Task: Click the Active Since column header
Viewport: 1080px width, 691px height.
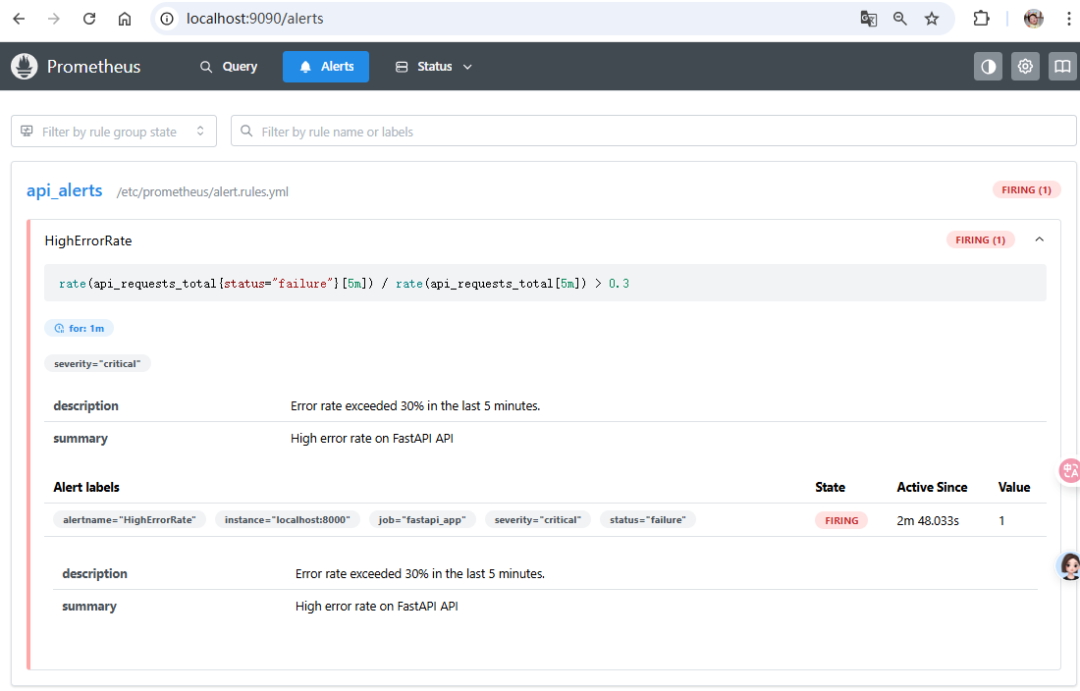Action: [932, 487]
